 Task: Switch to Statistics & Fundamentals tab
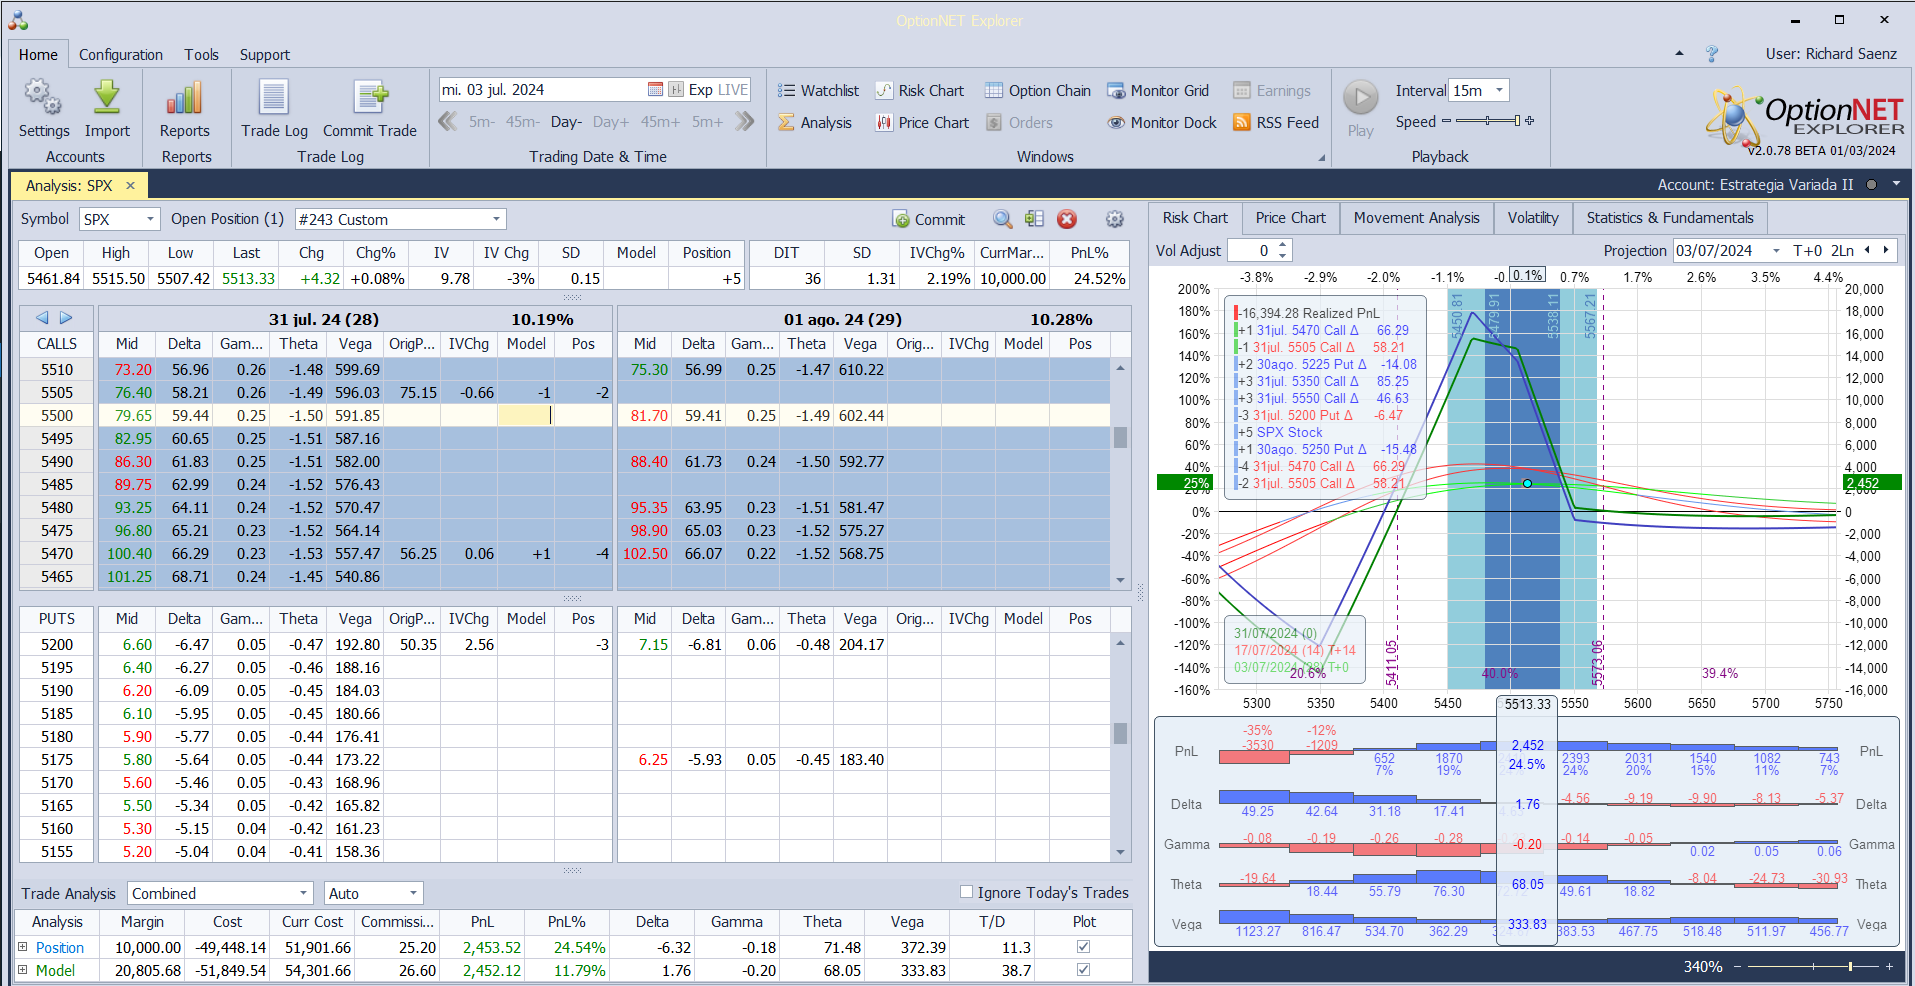click(1670, 218)
